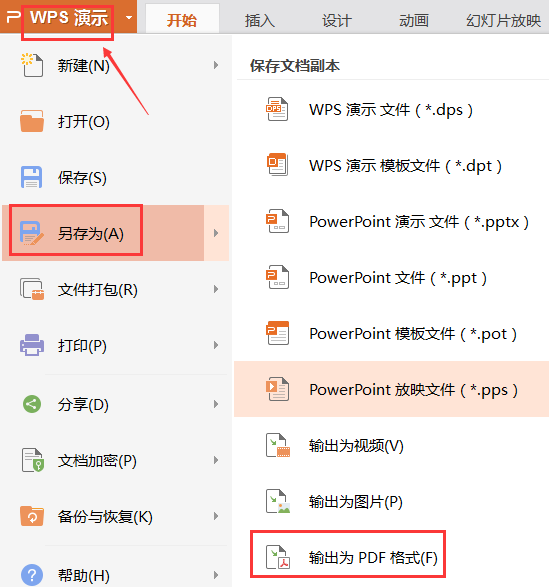Screen dimensions: 549x587
Task: Click the export to video icon
Action: click(278, 445)
